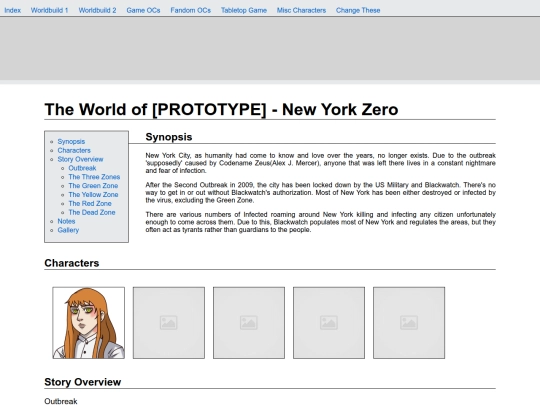Screen dimensions: 540x405
Task: Jump to Characters in the contents box
Action: tap(74, 150)
